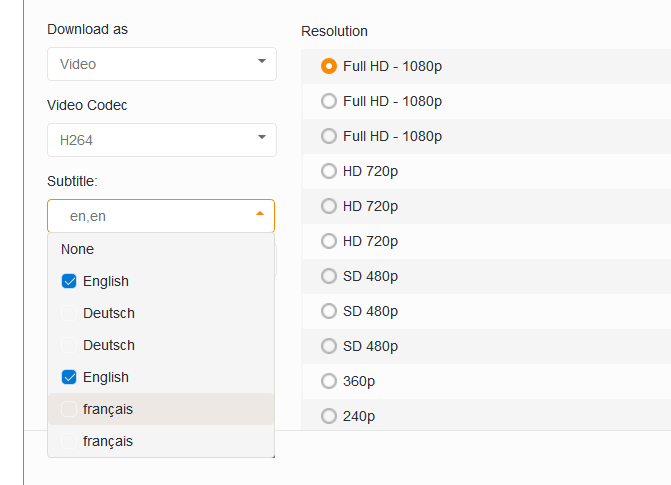Set resolution to 360p
Viewport: 671px width, 485px height.
point(329,381)
